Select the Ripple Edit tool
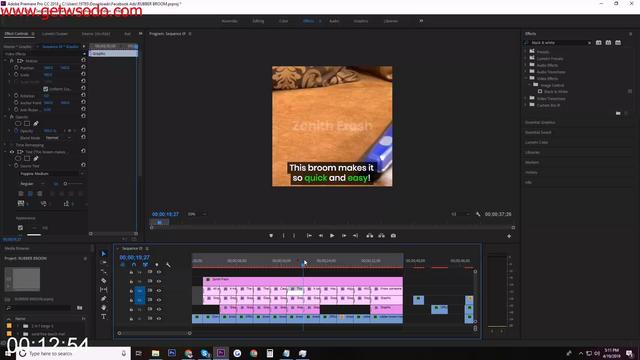The width and height of the screenshot is (640, 360). [104, 271]
